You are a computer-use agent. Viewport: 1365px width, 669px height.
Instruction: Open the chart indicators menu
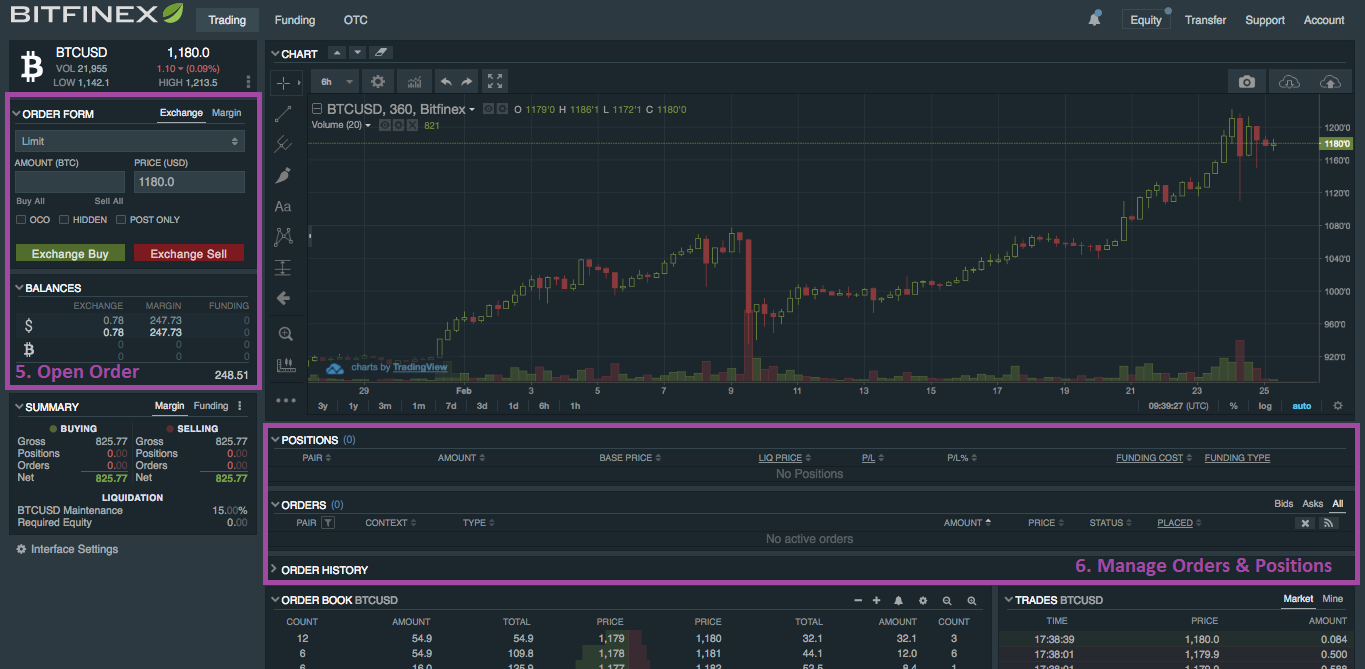[x=413, y=82]
